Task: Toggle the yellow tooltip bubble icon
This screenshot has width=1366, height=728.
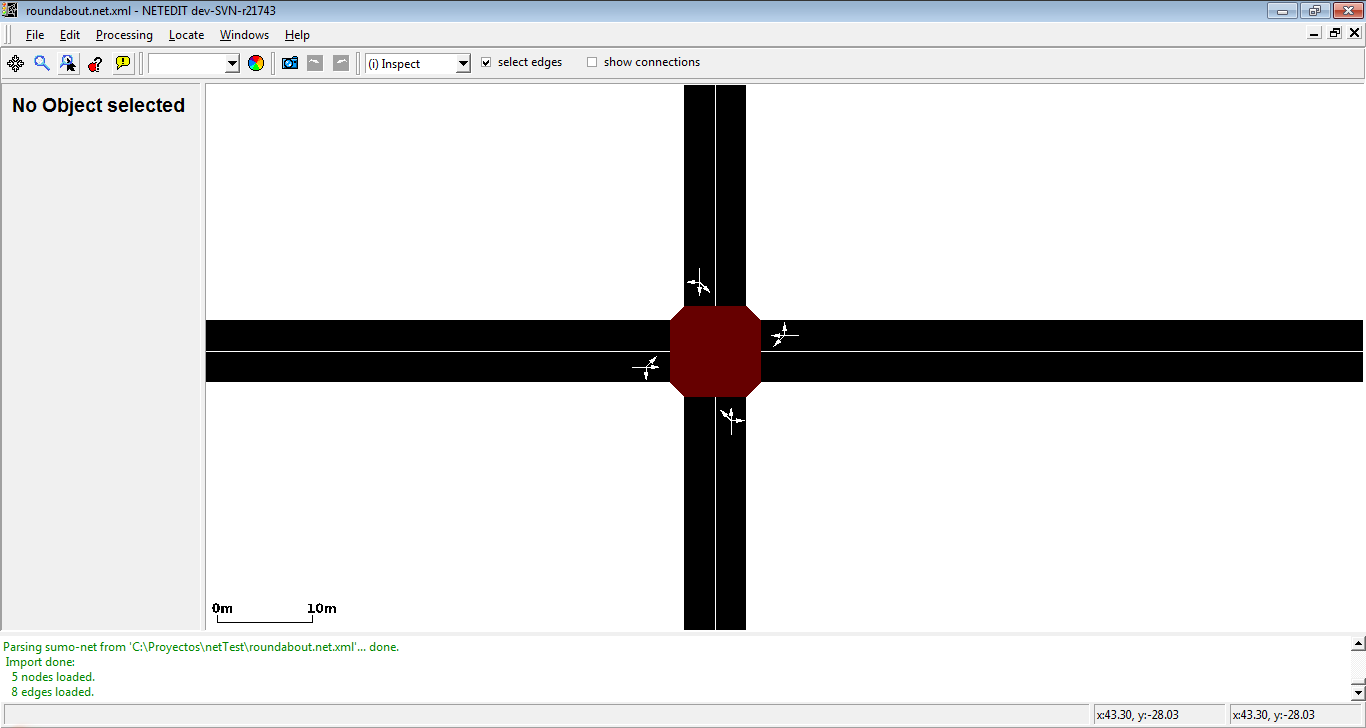Action: [x=122, y=63]
